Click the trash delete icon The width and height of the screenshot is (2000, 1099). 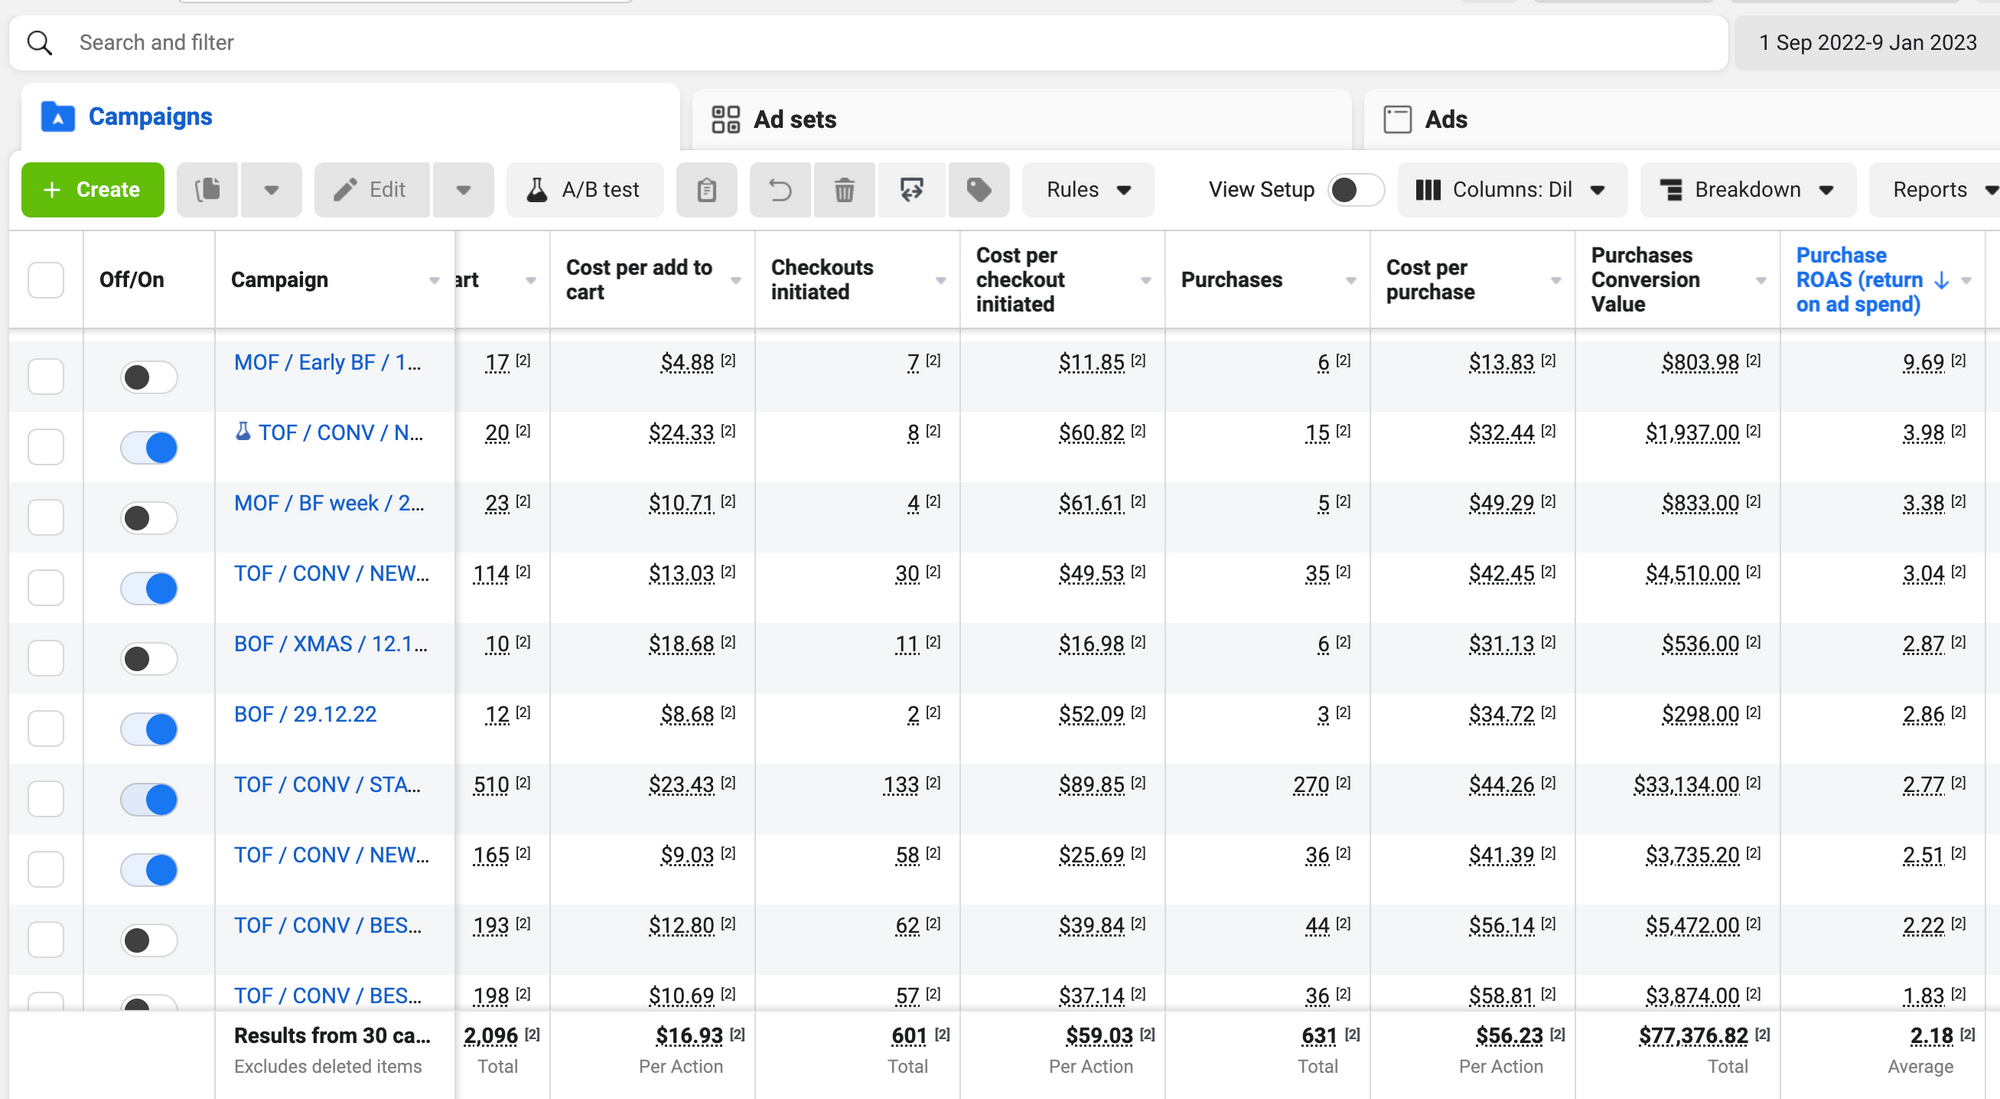[x=845, y=190]
